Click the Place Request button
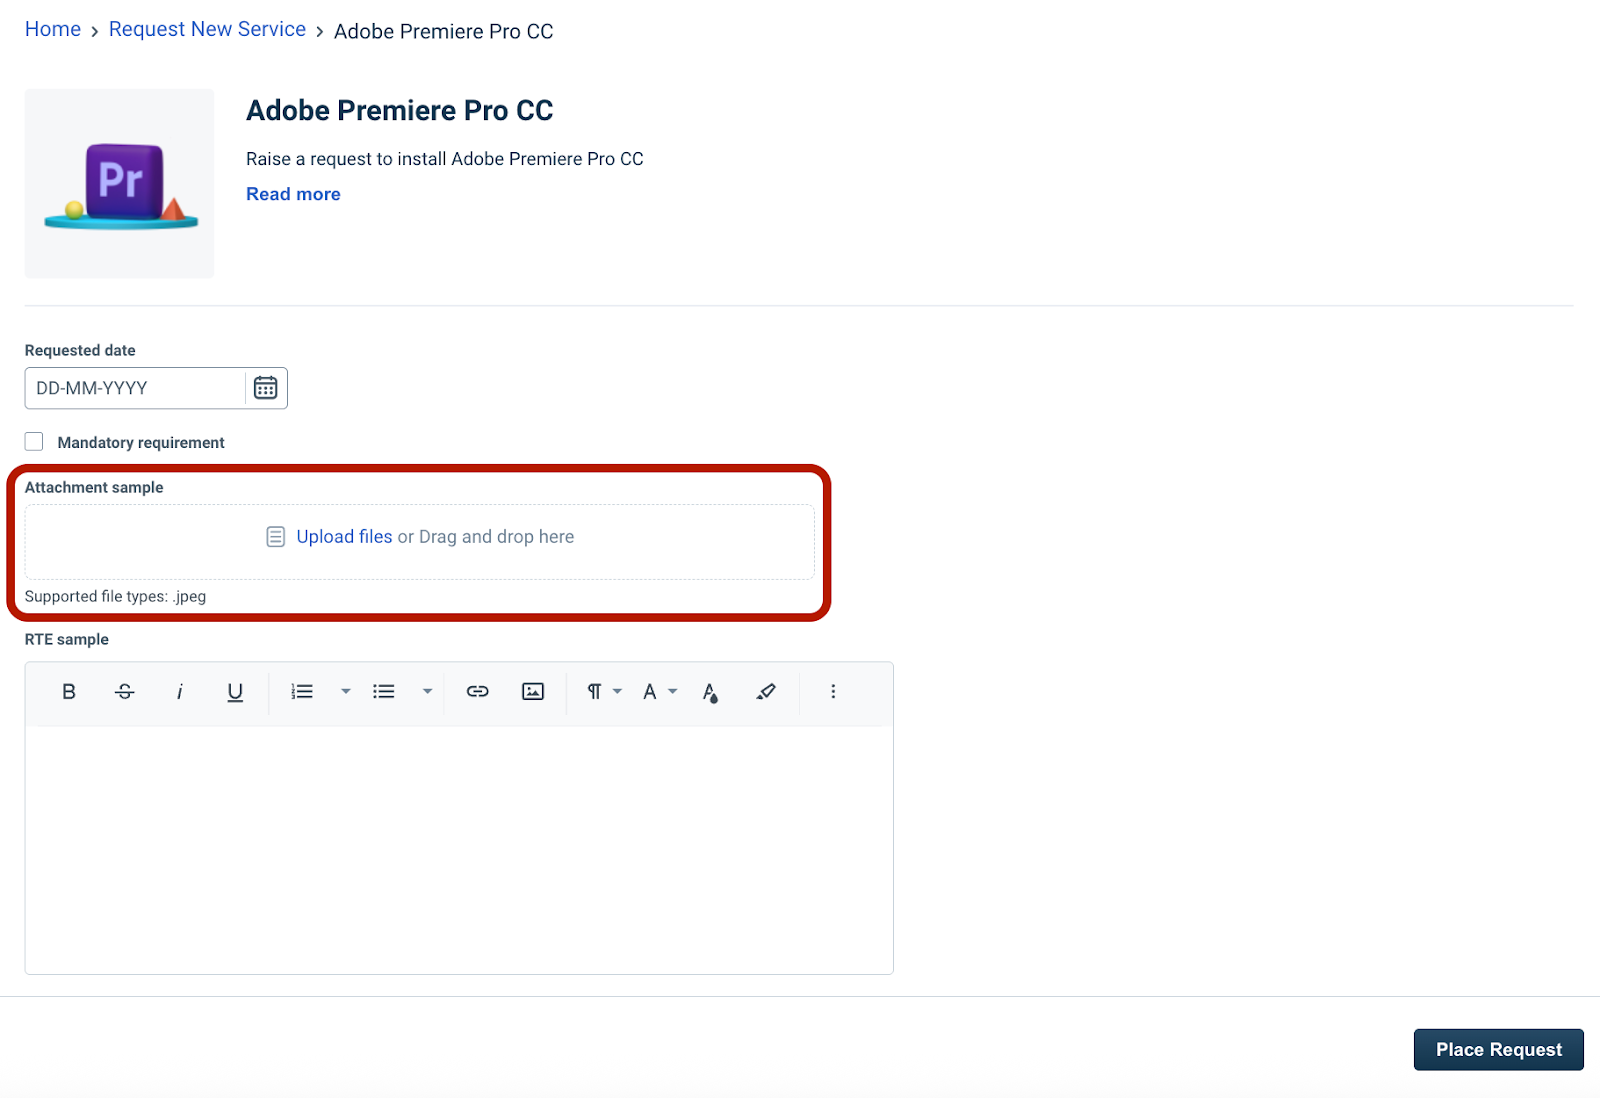 [x=1498, y=1049]
